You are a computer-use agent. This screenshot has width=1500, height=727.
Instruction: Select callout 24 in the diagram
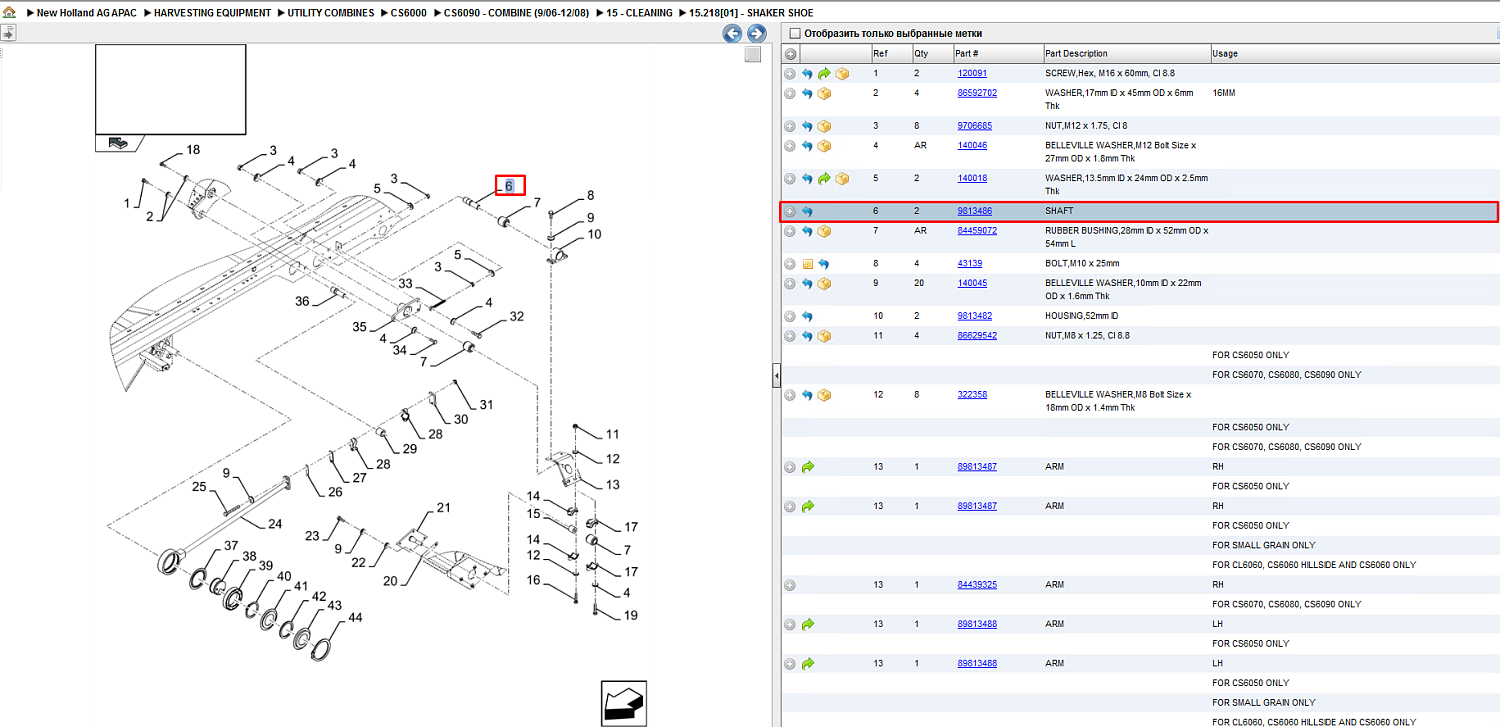coord(274,523)
